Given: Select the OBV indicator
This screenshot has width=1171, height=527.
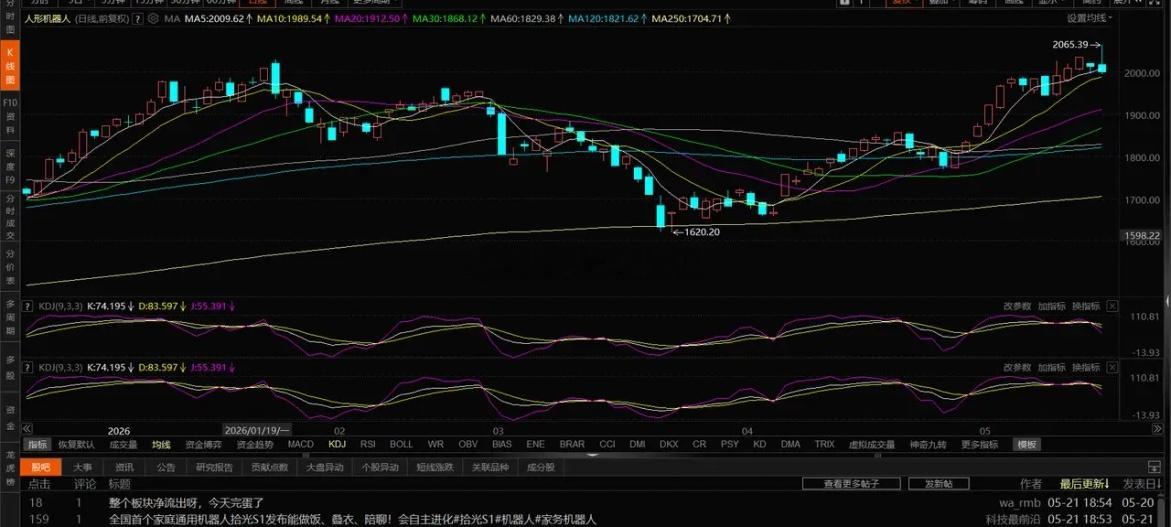Looking at the screenshot, I should pyautogui.click(x=468, y=444).
